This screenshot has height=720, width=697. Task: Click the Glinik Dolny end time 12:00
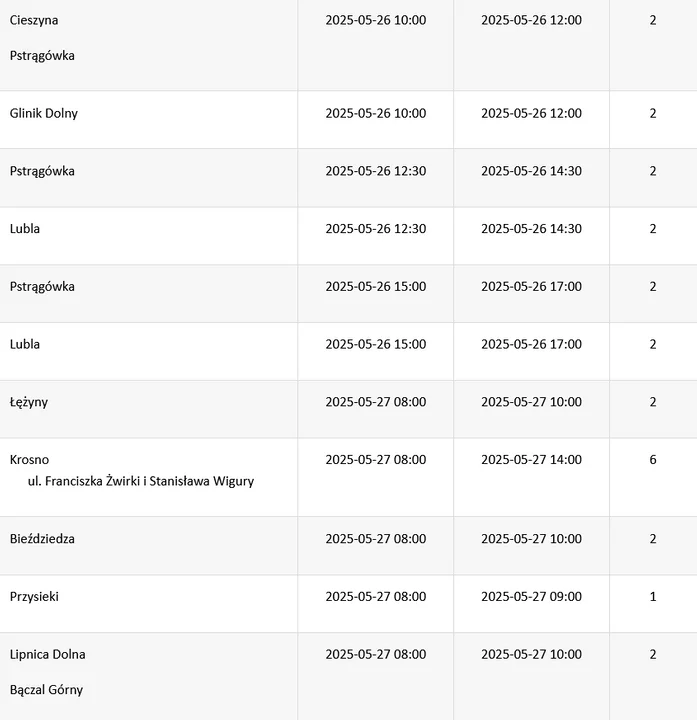click(531, 113)
